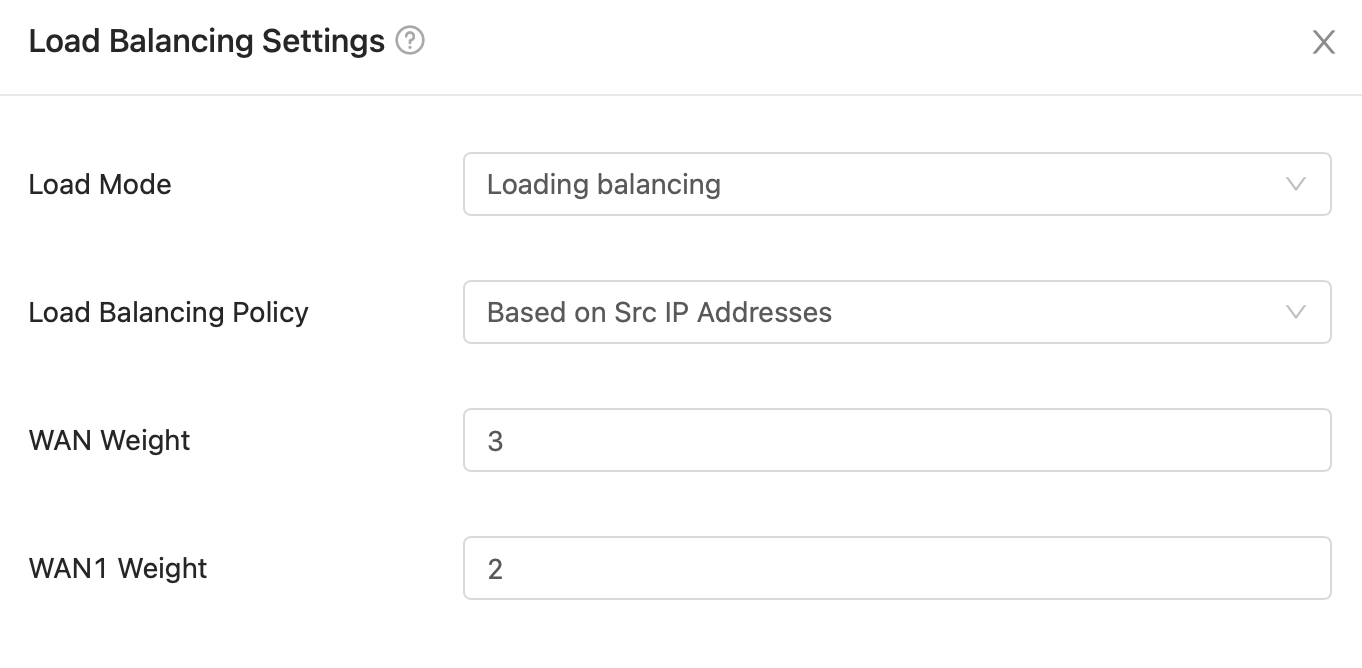This screenshot has height=668, width=1362.
Task: Click the "Load Mode" field label
Action: [100, 185]
